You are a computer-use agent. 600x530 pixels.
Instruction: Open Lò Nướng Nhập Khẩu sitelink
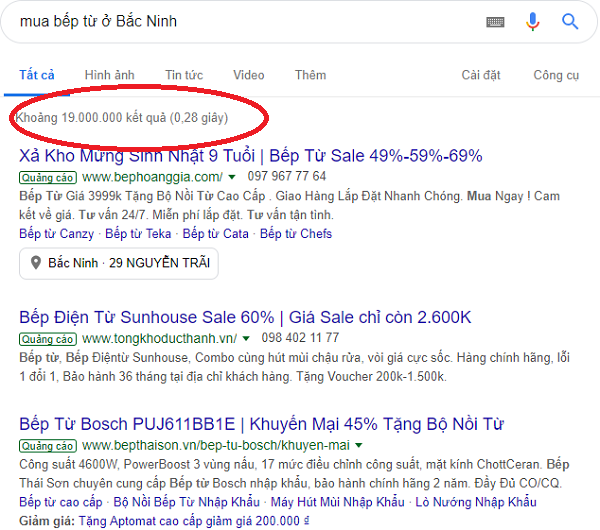(x=476, y=502)
